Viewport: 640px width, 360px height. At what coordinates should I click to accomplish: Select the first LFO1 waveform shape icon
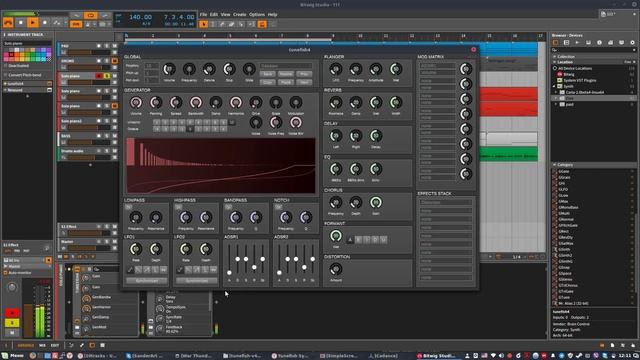[x=130, y=270]
